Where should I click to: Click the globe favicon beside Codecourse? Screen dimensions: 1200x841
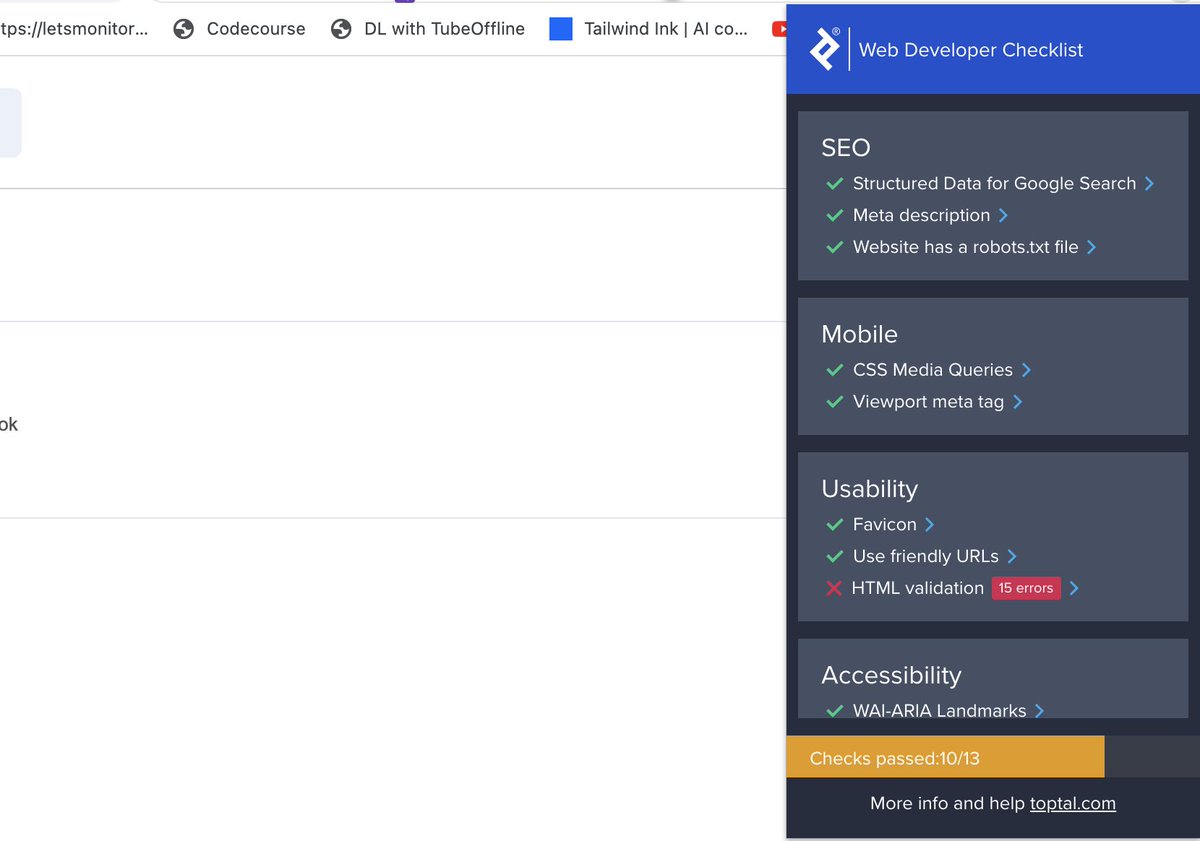(183, 29)
